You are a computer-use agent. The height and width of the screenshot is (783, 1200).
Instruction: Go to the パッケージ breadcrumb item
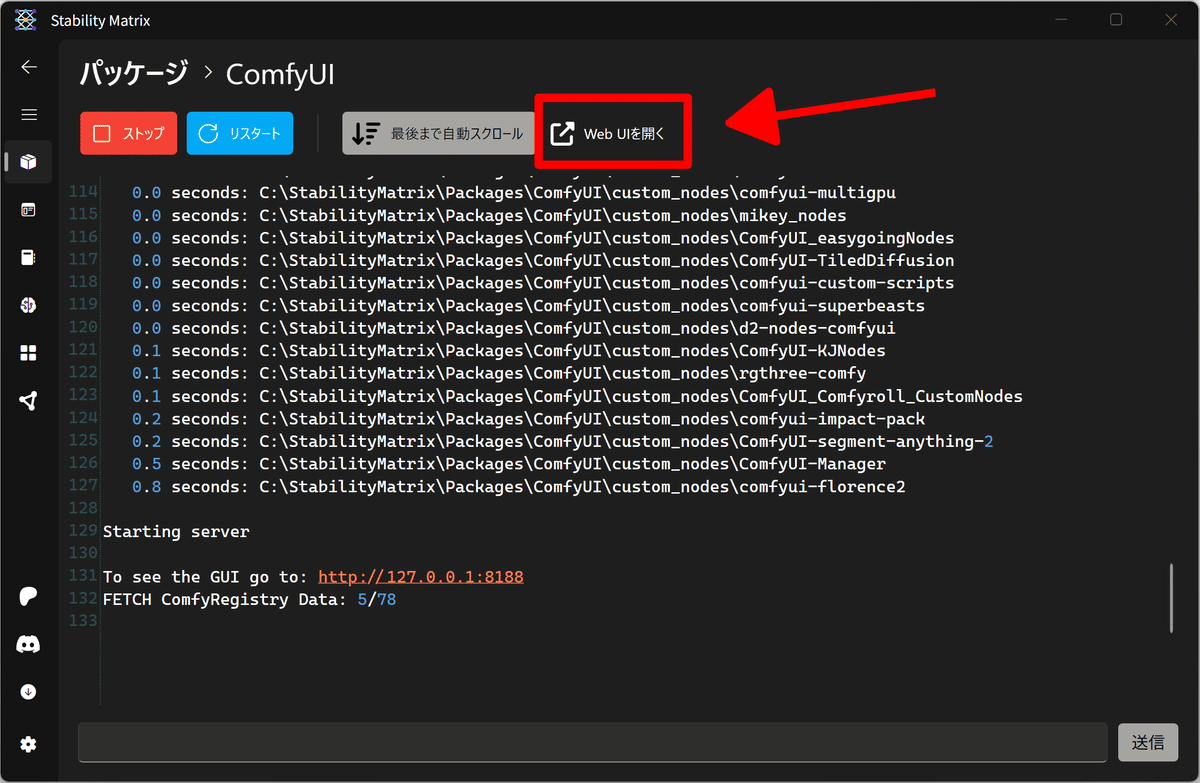pos(131,74)
